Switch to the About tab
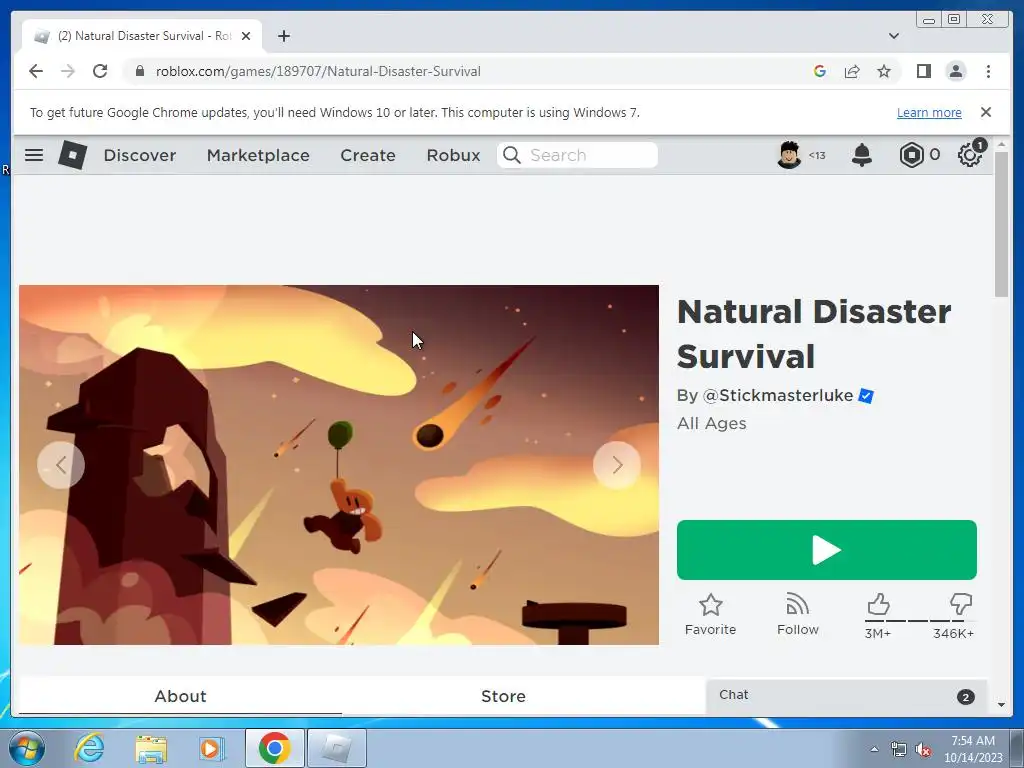 pos(180,696)
